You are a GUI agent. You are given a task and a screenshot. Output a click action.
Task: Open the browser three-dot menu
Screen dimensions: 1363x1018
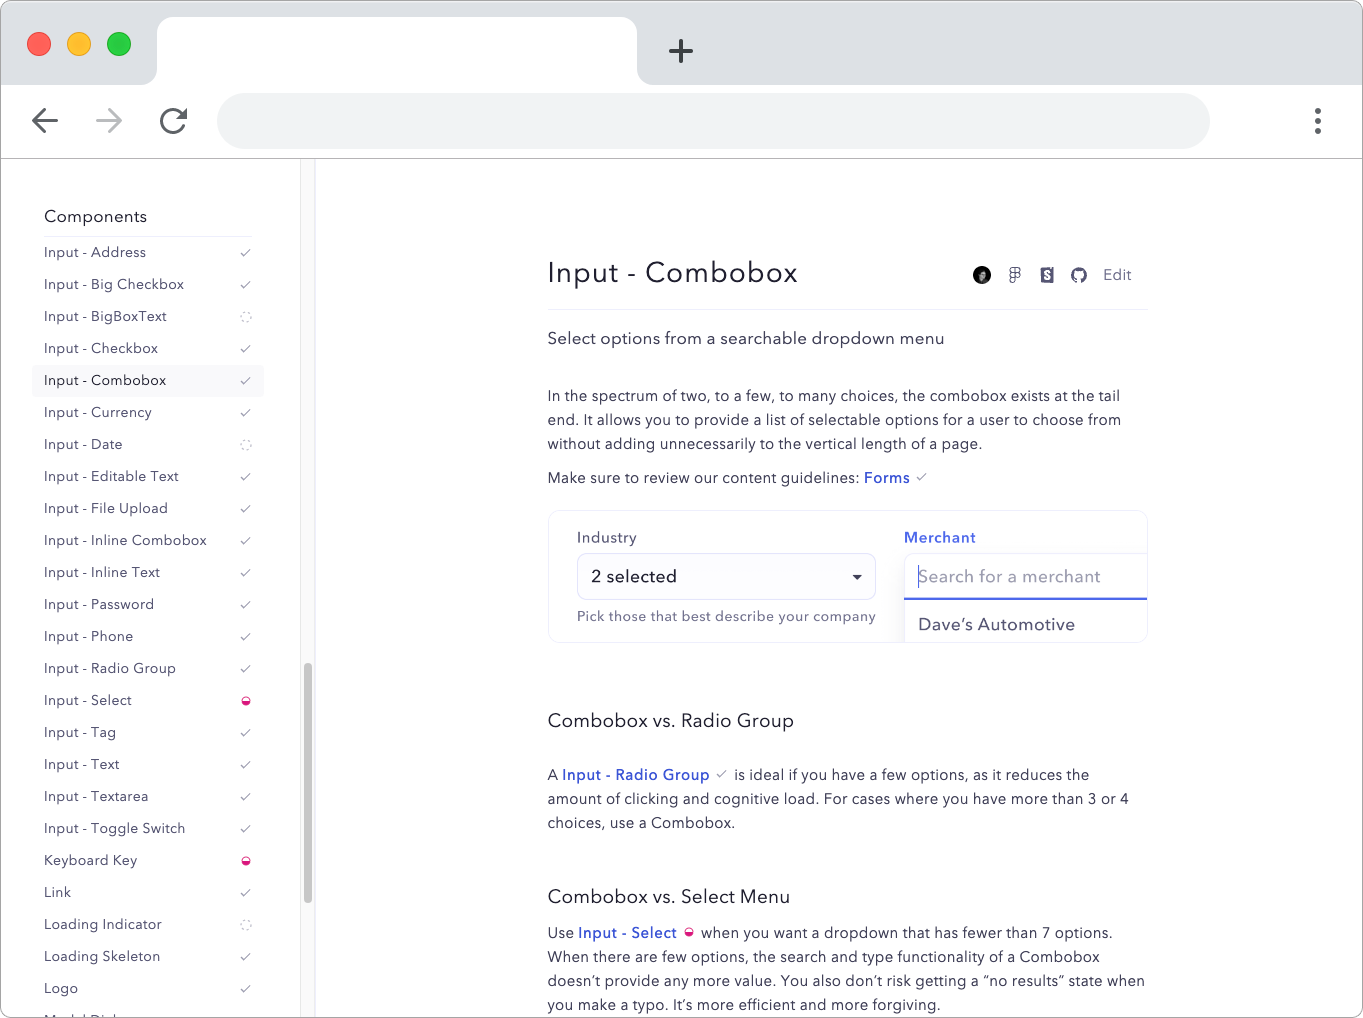coord(1318,120)
